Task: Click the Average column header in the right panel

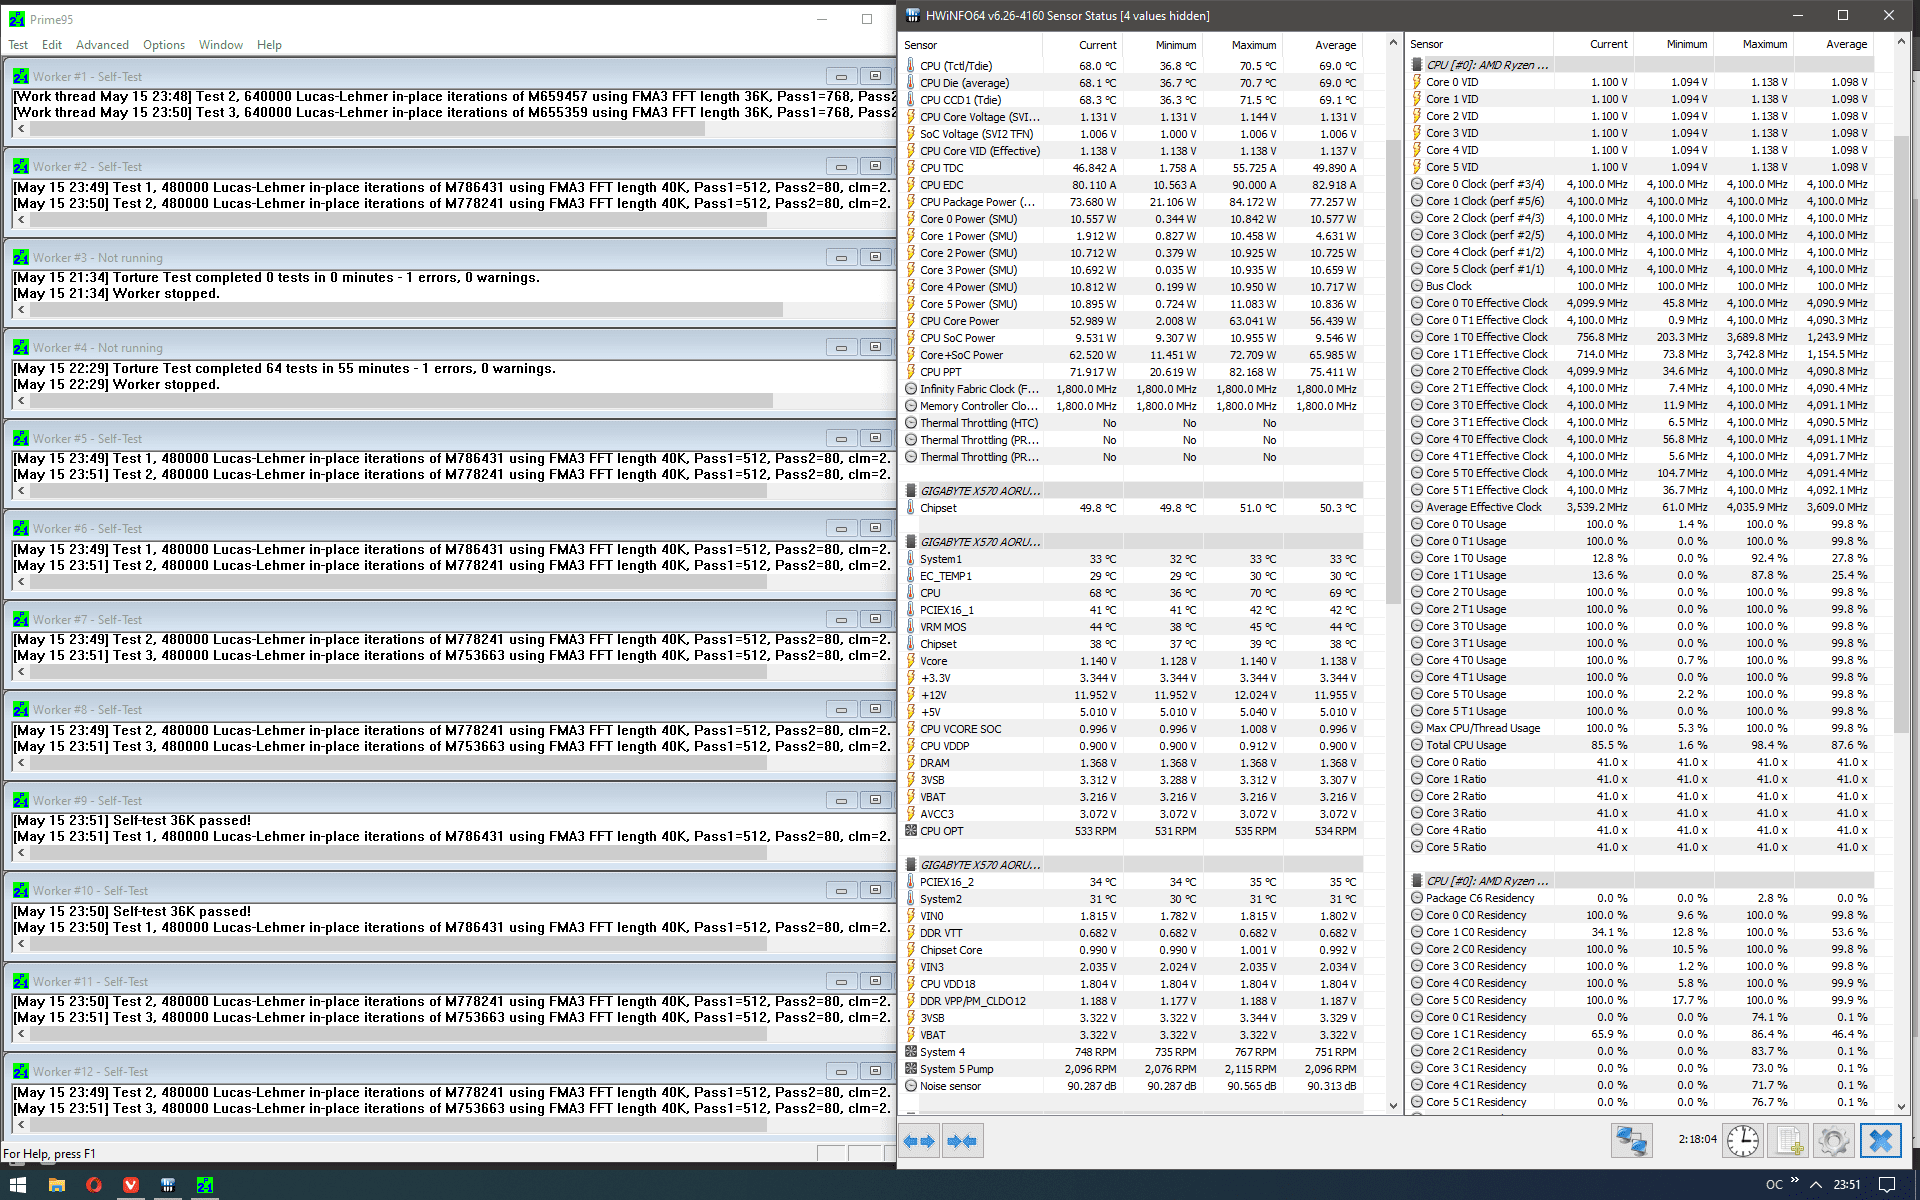Action: click(1846, 44)
